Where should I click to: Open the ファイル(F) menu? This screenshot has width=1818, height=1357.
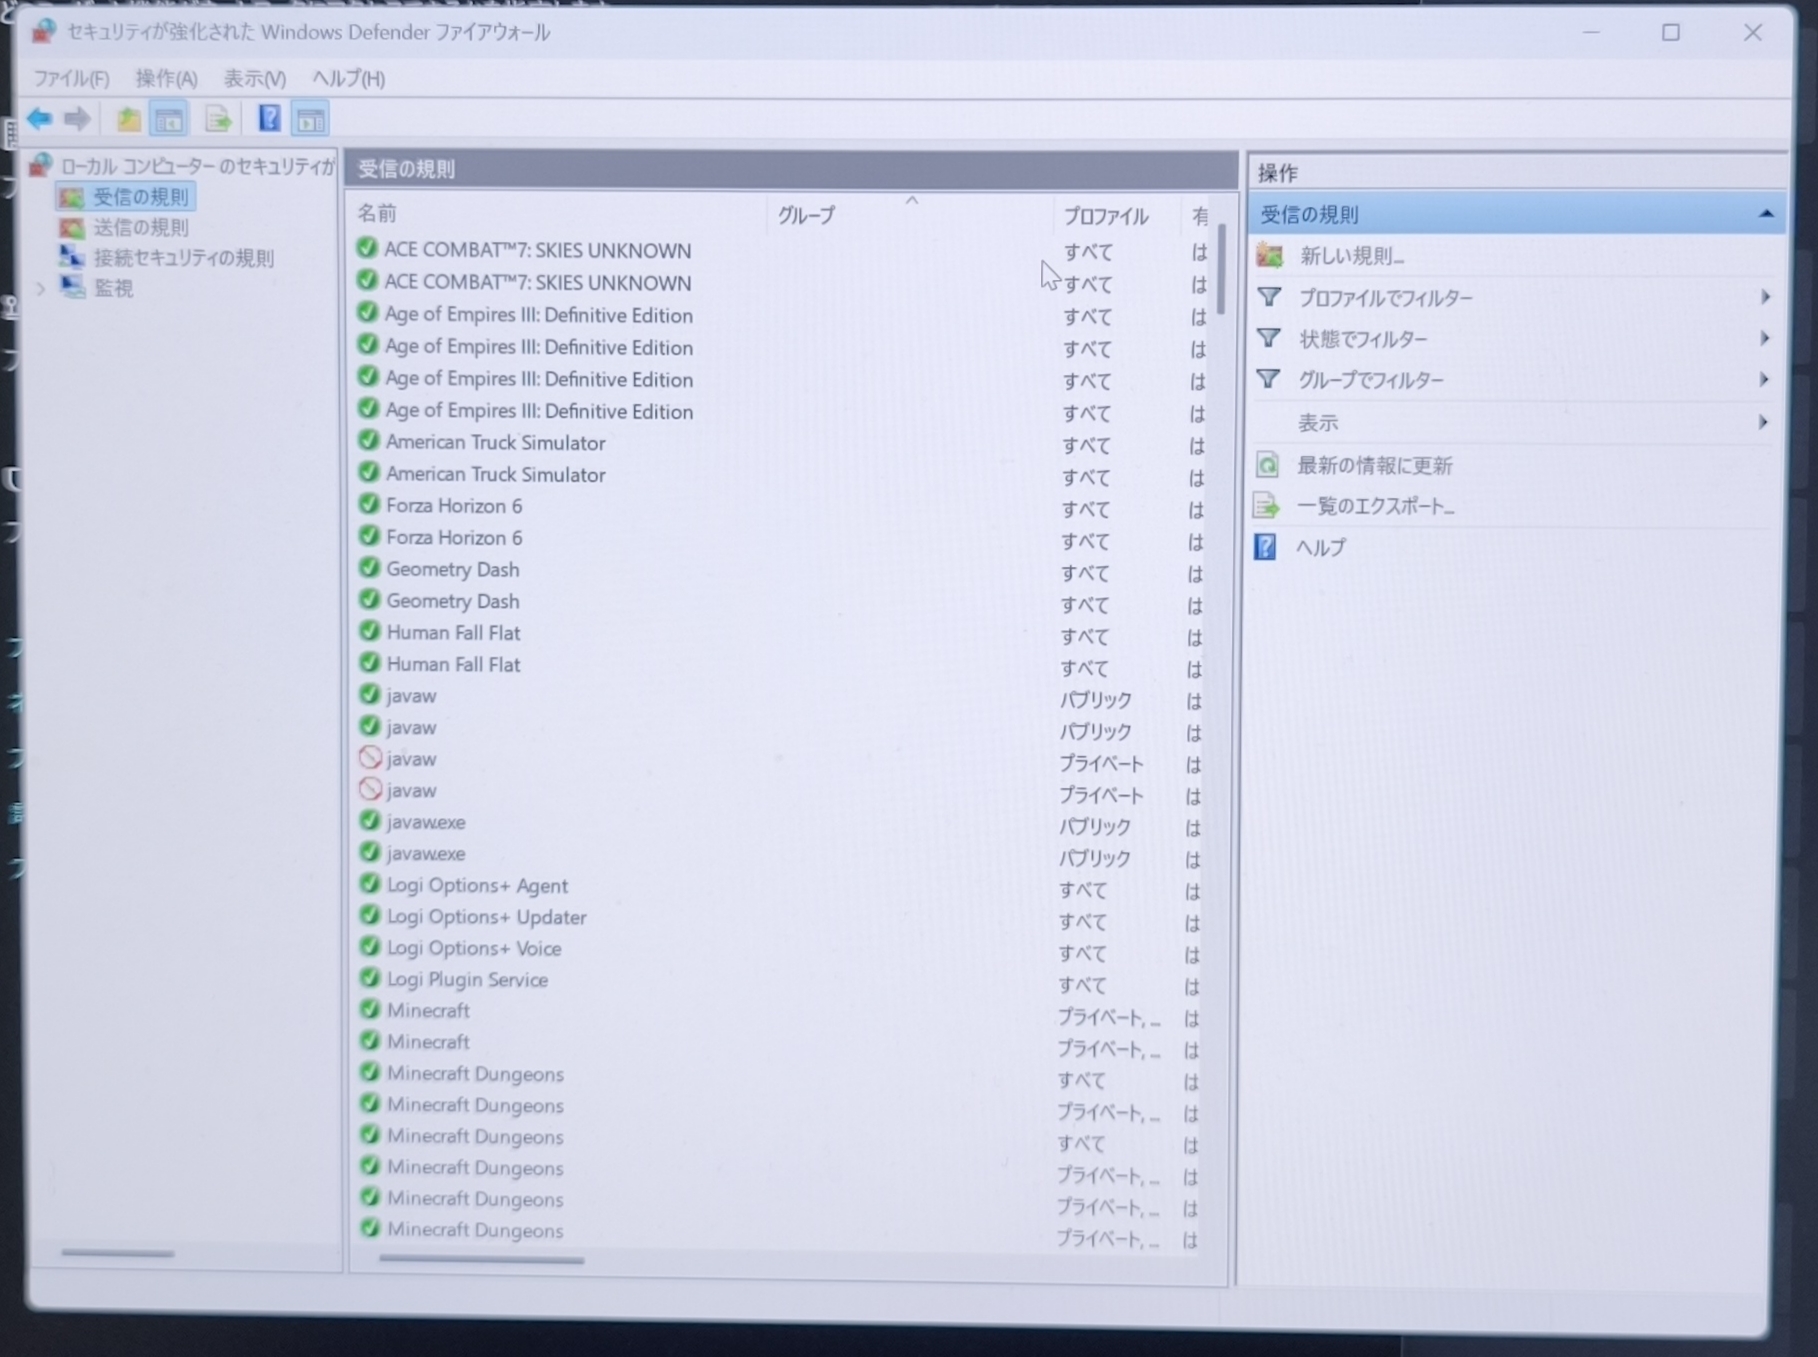click(71, 78)
